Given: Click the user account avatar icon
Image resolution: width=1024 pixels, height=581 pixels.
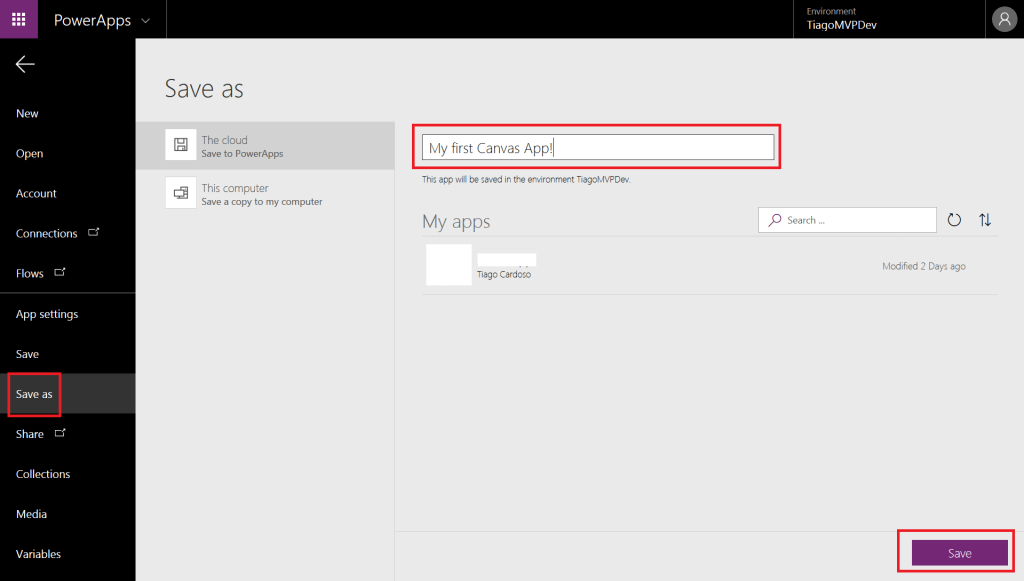Looking at the screenshot, I should coord(1004,19).
